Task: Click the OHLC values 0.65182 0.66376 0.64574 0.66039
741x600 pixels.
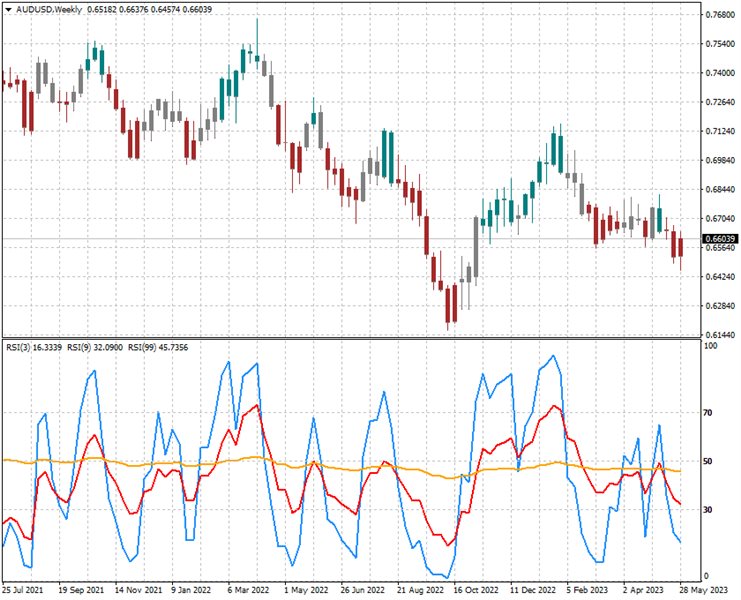Action: pyautogui.click(x=149, y=9)
